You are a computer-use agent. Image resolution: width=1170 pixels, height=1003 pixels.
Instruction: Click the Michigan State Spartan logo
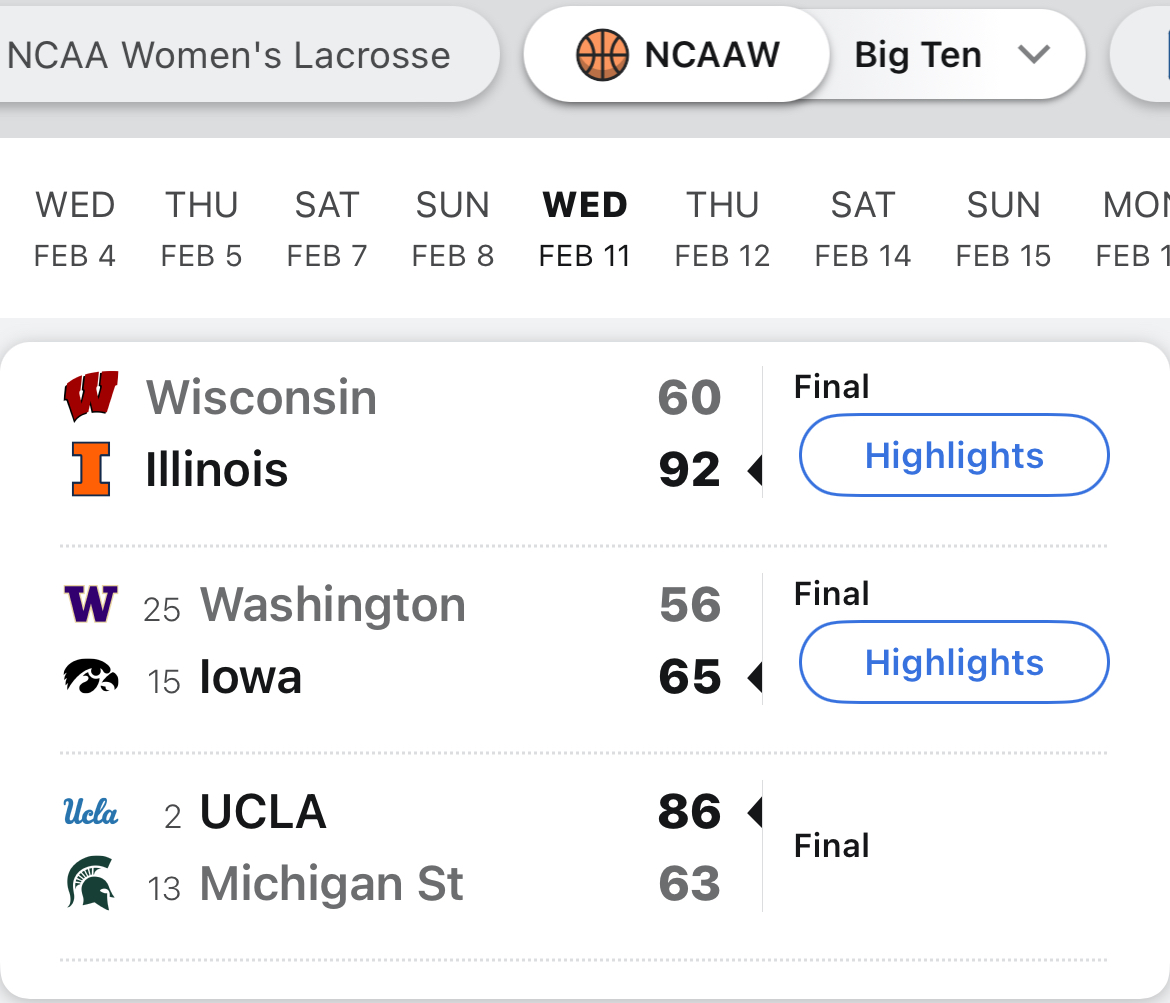coord(91,884)
